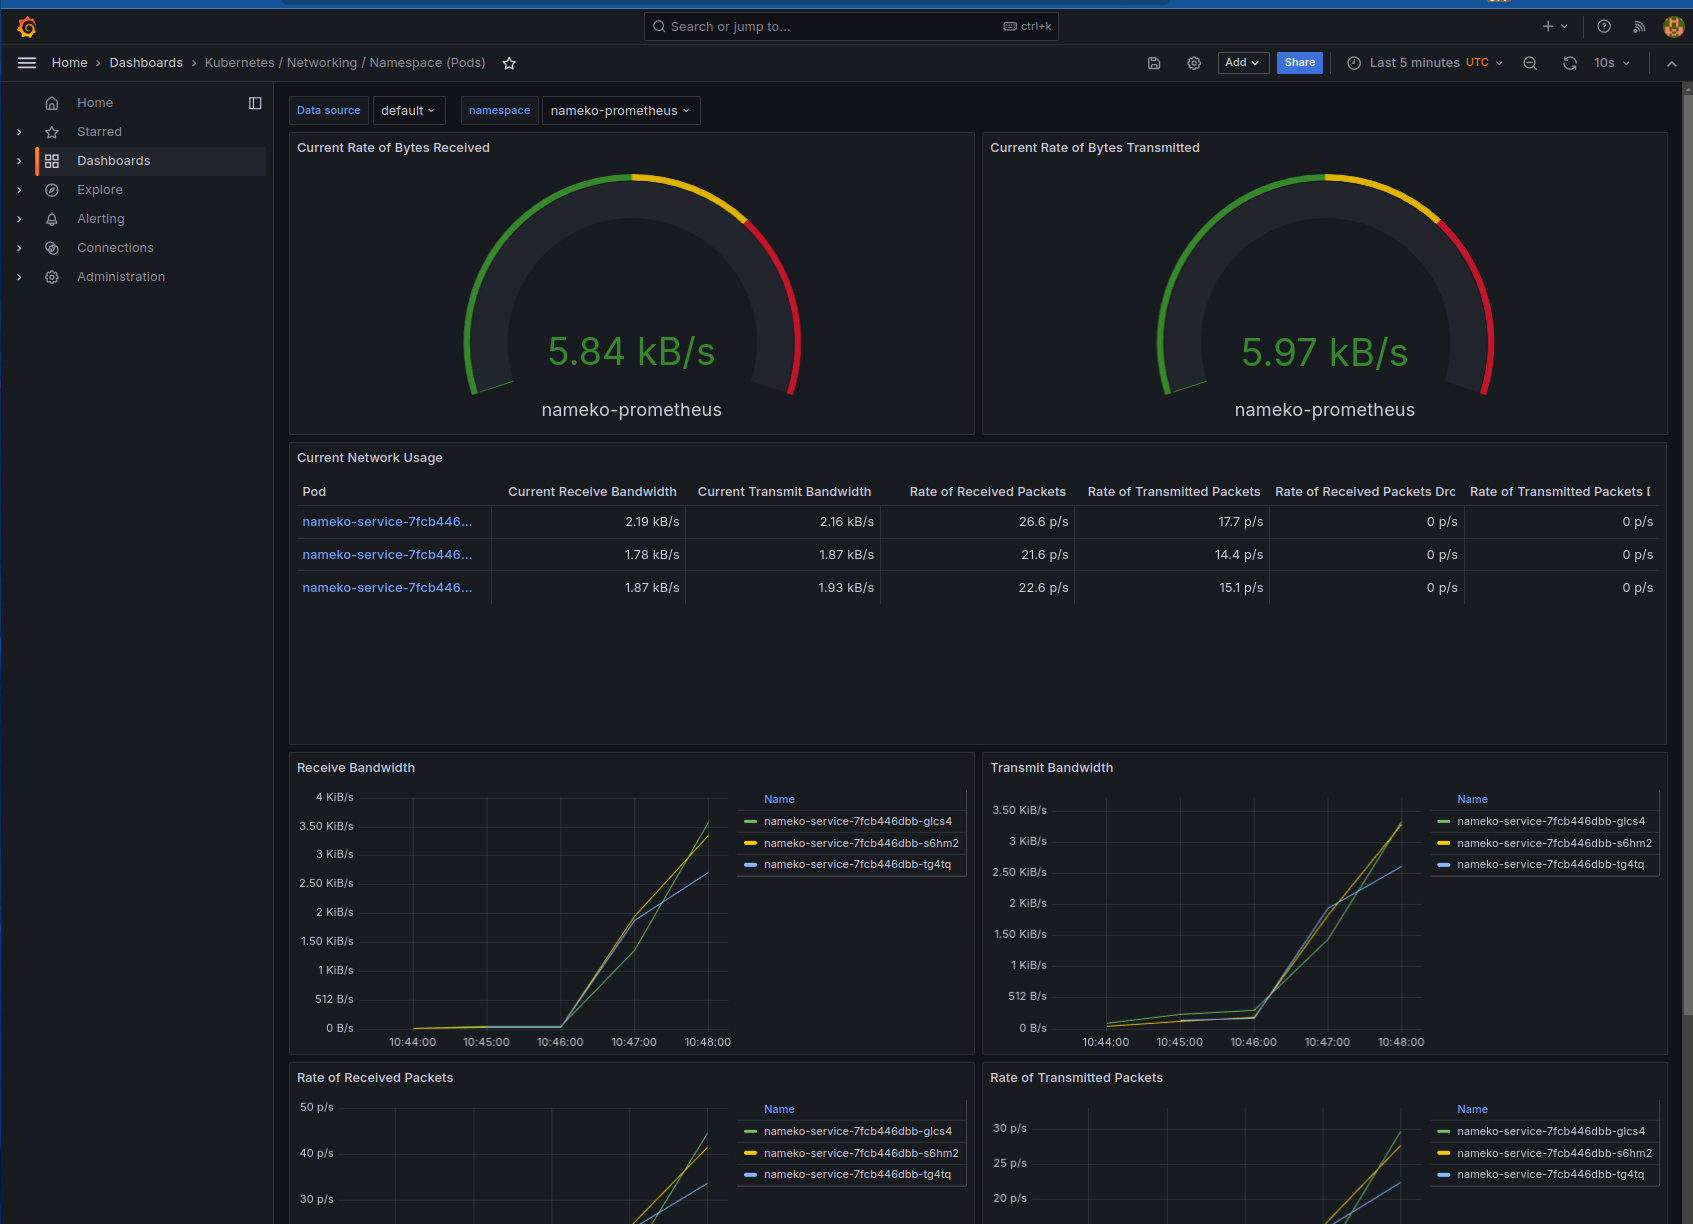Click the Alerting bell icon in sidebar

pyautogui.click(x=52, y=219)
